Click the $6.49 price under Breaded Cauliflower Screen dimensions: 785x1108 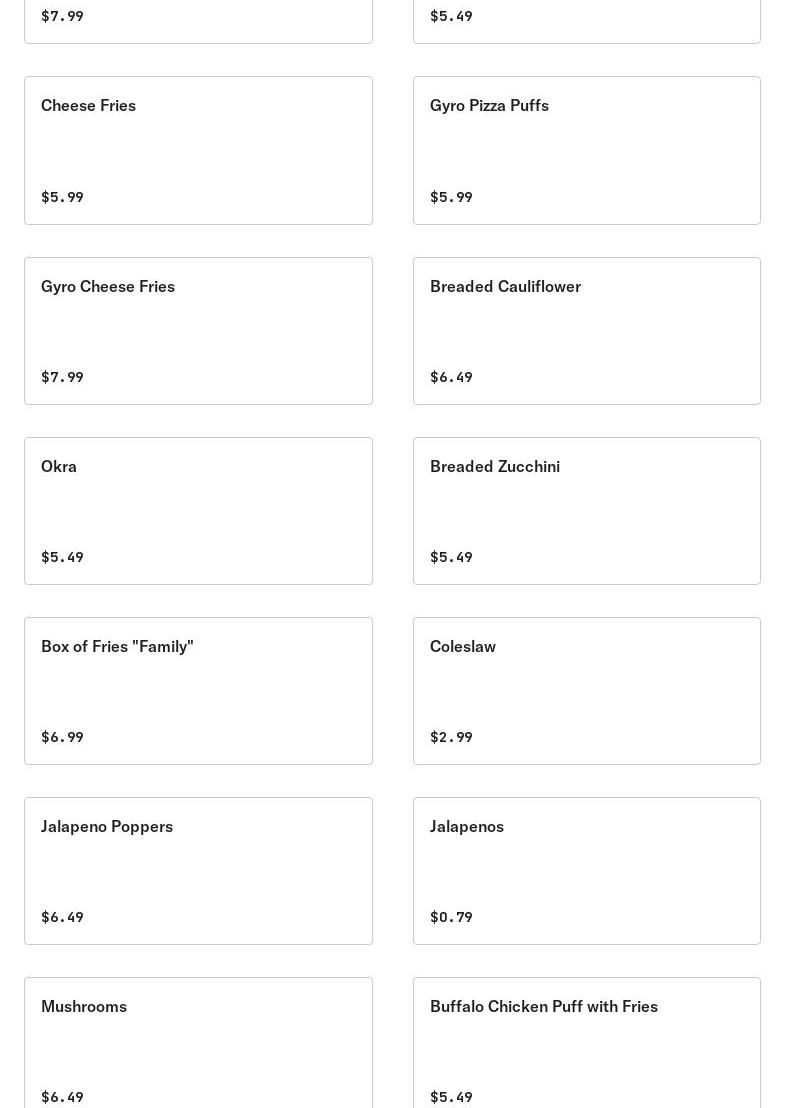(451, 377)
